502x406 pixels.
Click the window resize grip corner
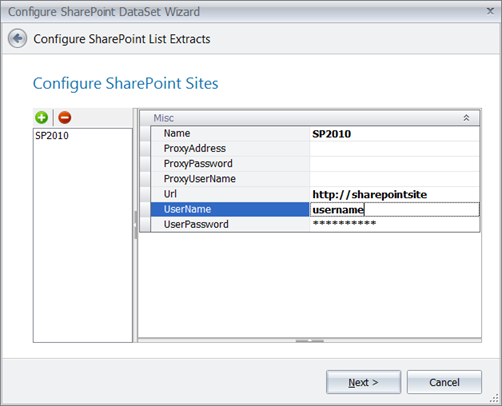[x=494, y=398]
